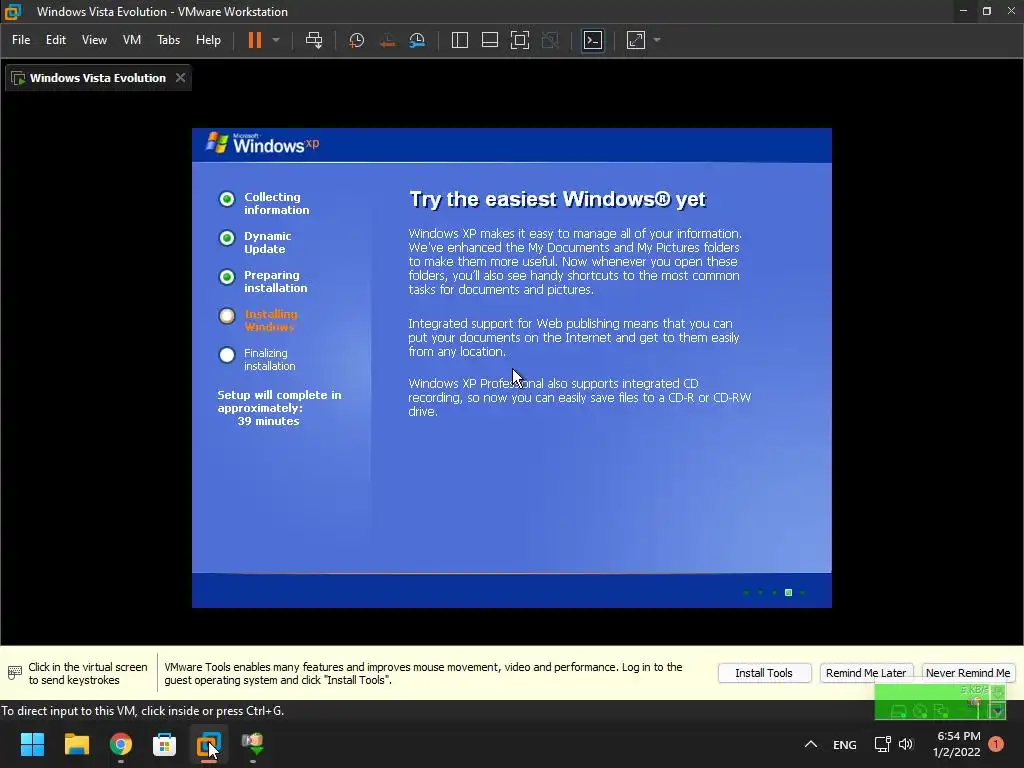
Task: Open network settings tray icon
Action: (882, 744)
